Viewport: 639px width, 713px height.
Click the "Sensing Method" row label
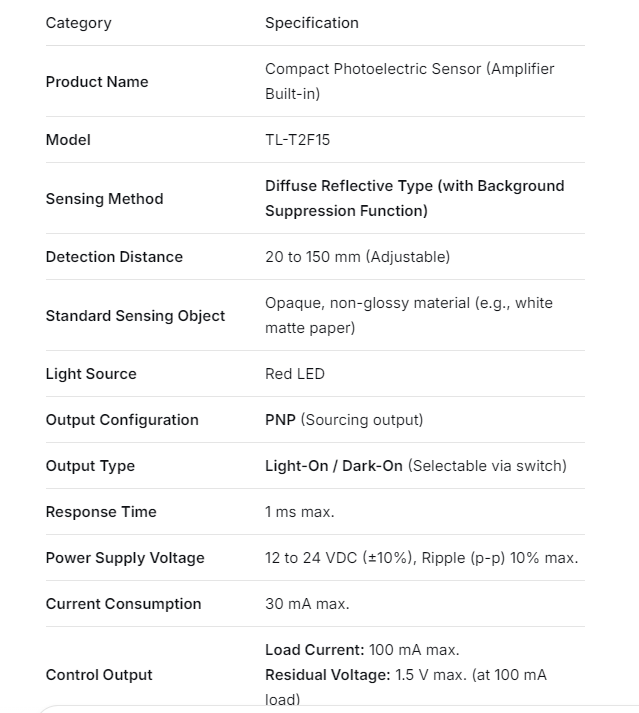pyautogui.click(x=104, y=199)
